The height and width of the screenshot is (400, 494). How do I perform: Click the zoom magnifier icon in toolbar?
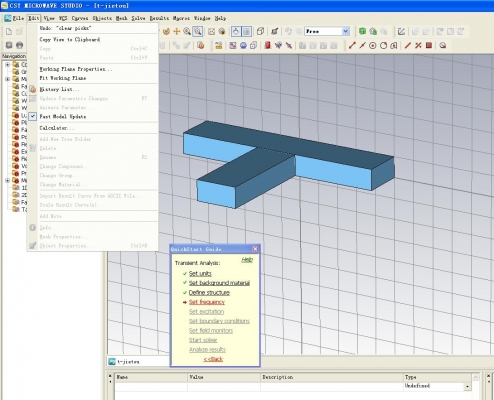[187, 31]
